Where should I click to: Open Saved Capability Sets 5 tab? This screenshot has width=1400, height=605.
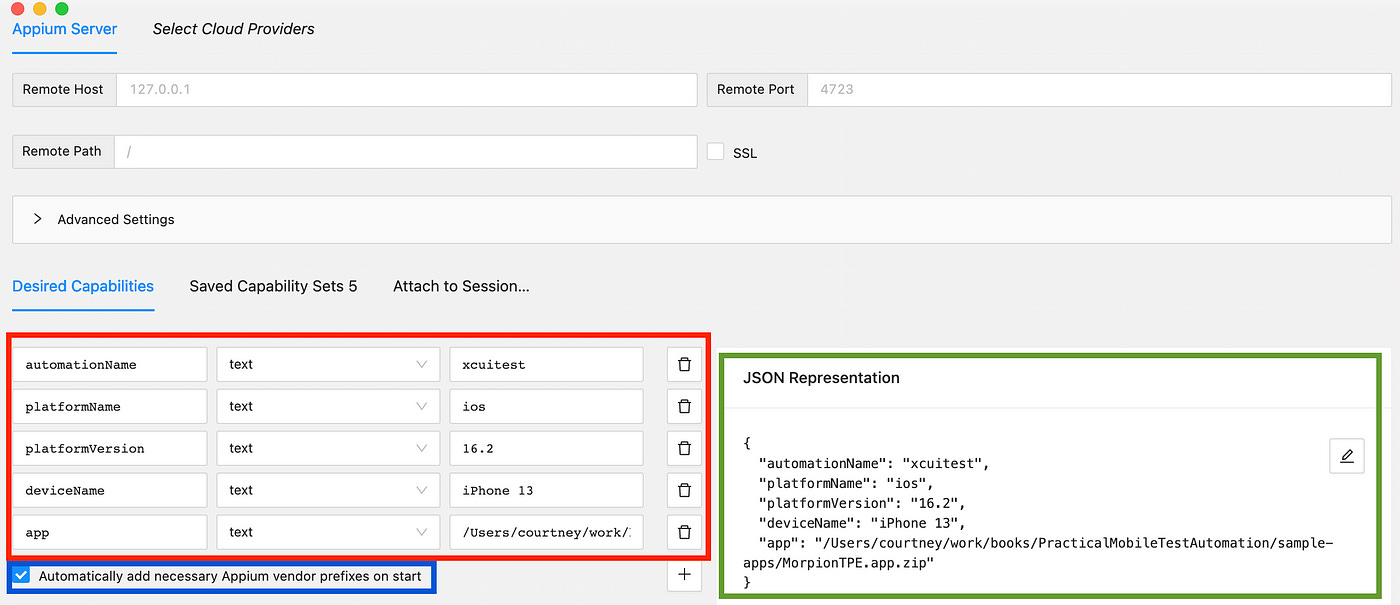[273, 286]
